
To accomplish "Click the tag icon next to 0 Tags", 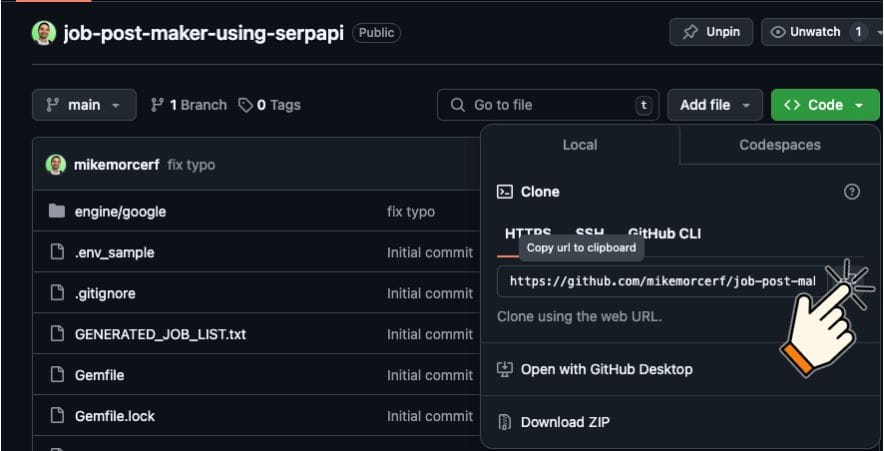I will (245, 105).
